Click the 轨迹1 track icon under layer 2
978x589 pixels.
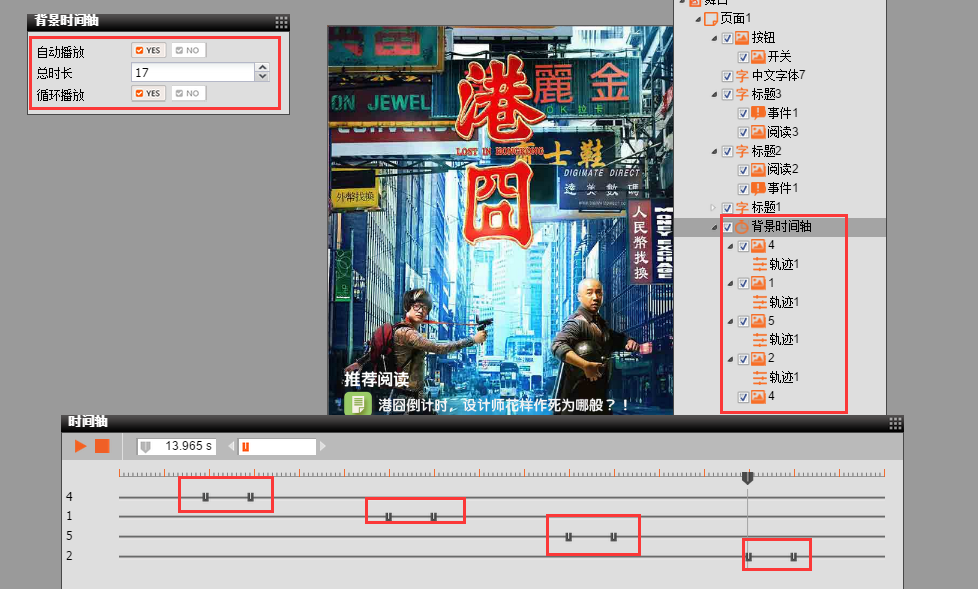[x=759, y=377]
